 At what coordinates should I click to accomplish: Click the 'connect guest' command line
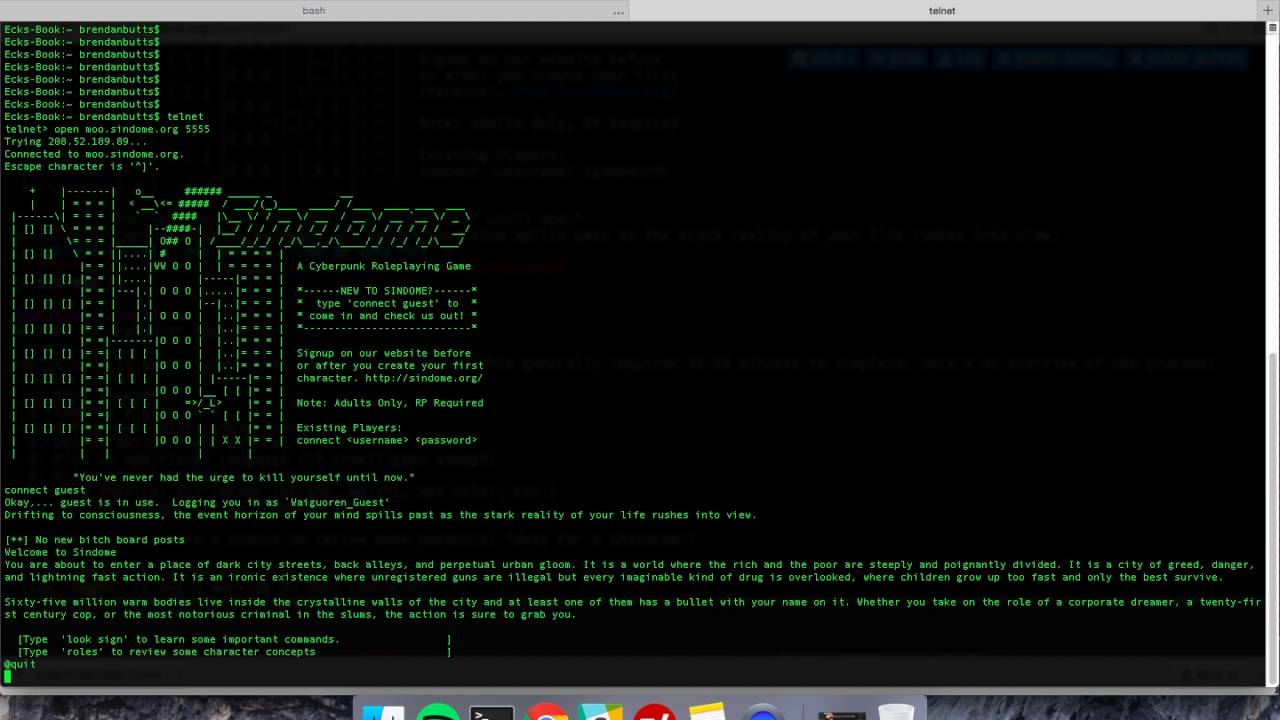(x=45, y=490)
